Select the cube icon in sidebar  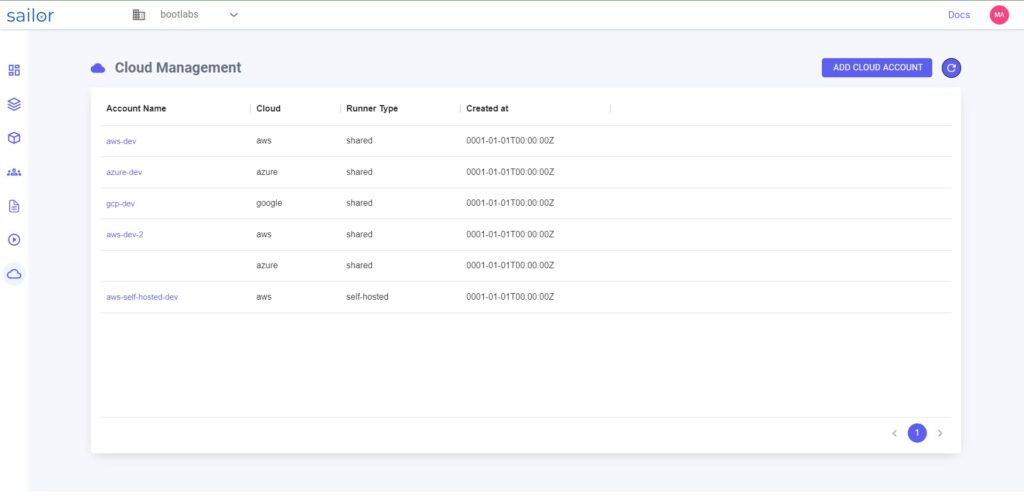pyautogui.click(x=14, y=138)
